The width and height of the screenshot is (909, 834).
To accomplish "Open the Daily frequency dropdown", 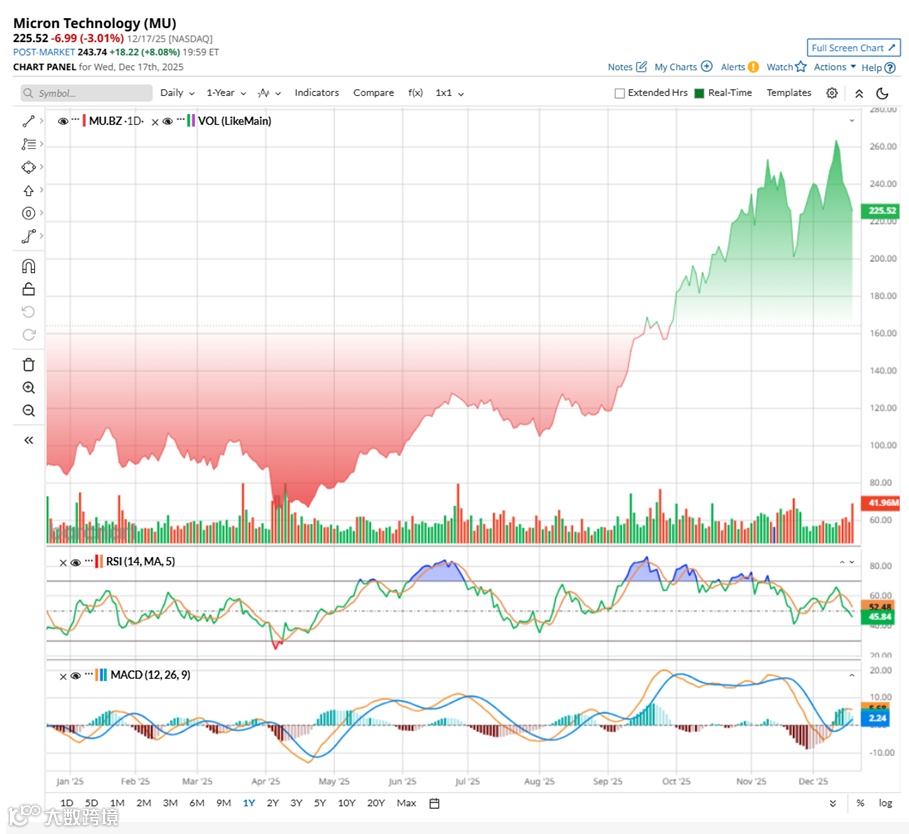I will point(177,93).
